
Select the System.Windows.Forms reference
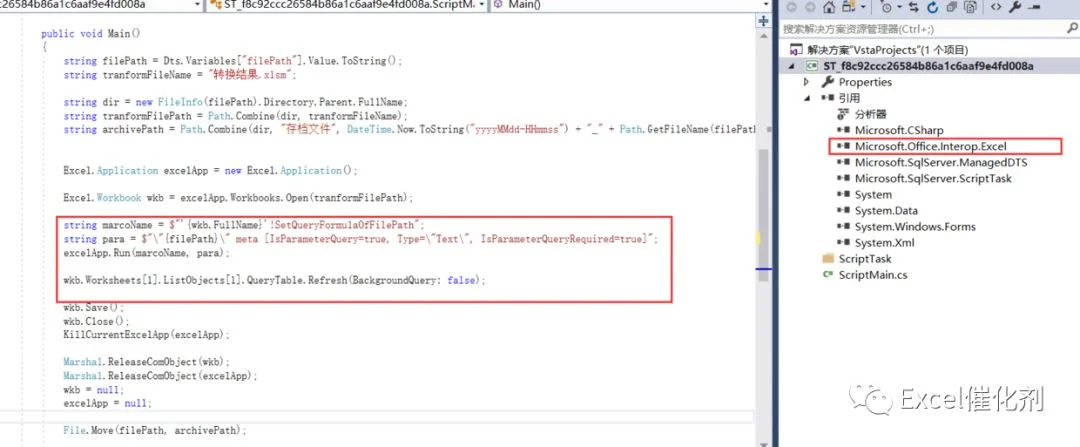pyautogui.click(x=915, y=227)
